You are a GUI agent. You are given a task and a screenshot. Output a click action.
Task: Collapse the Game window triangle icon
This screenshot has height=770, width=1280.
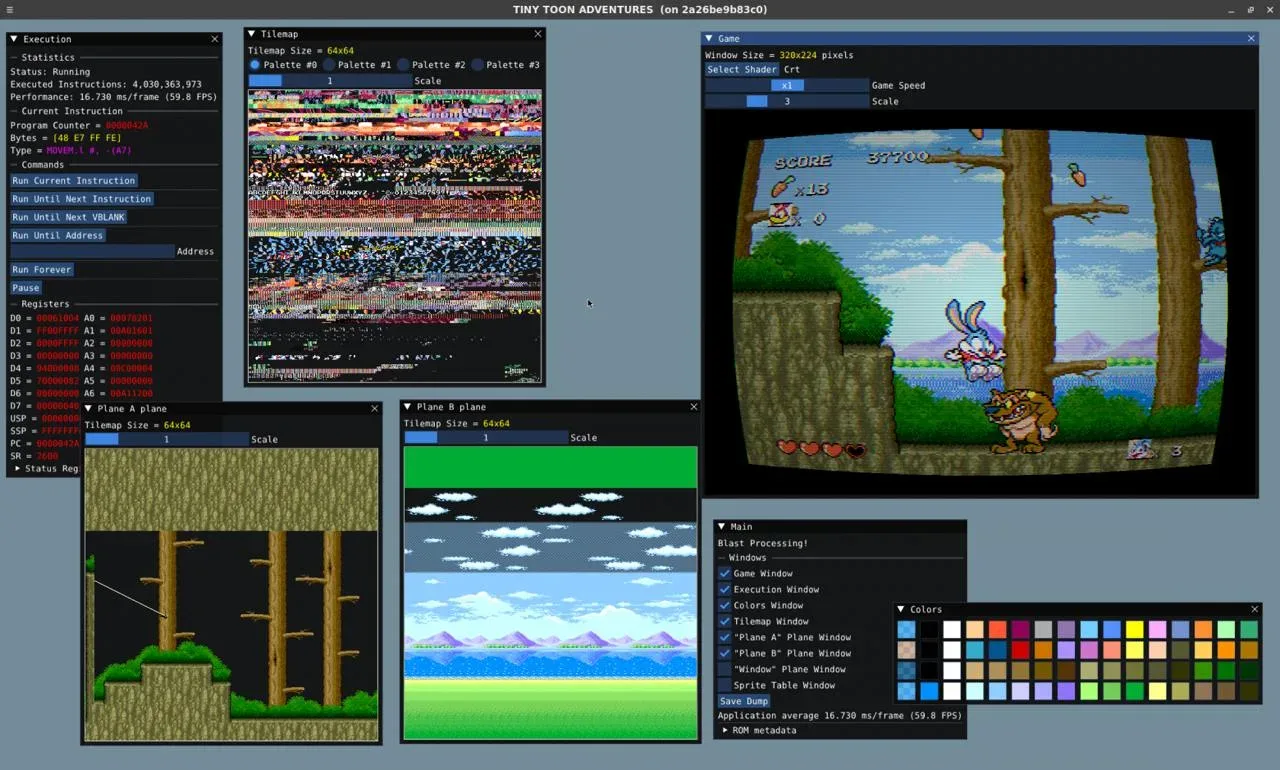[x=709, y=38]
